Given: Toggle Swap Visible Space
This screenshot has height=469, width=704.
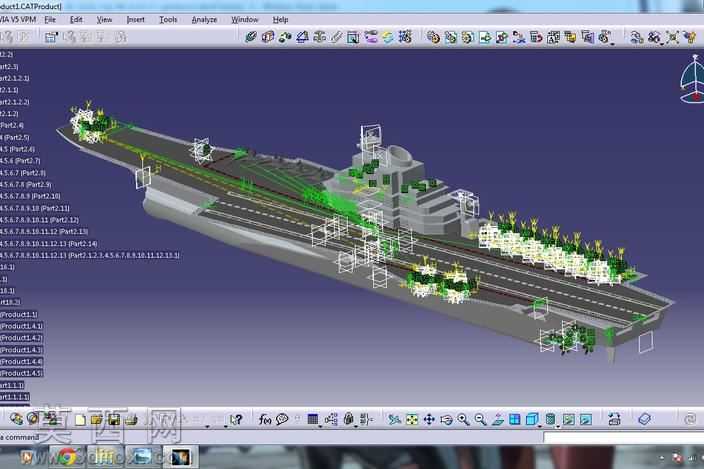Looking at the screenshot, I should [x=585, y=420].
